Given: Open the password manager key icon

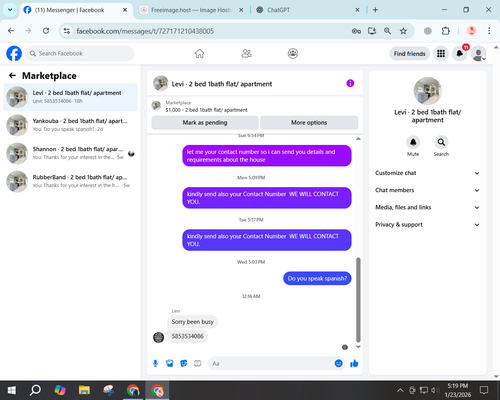Looking at the screenshot, I should (x=356, y=31).
